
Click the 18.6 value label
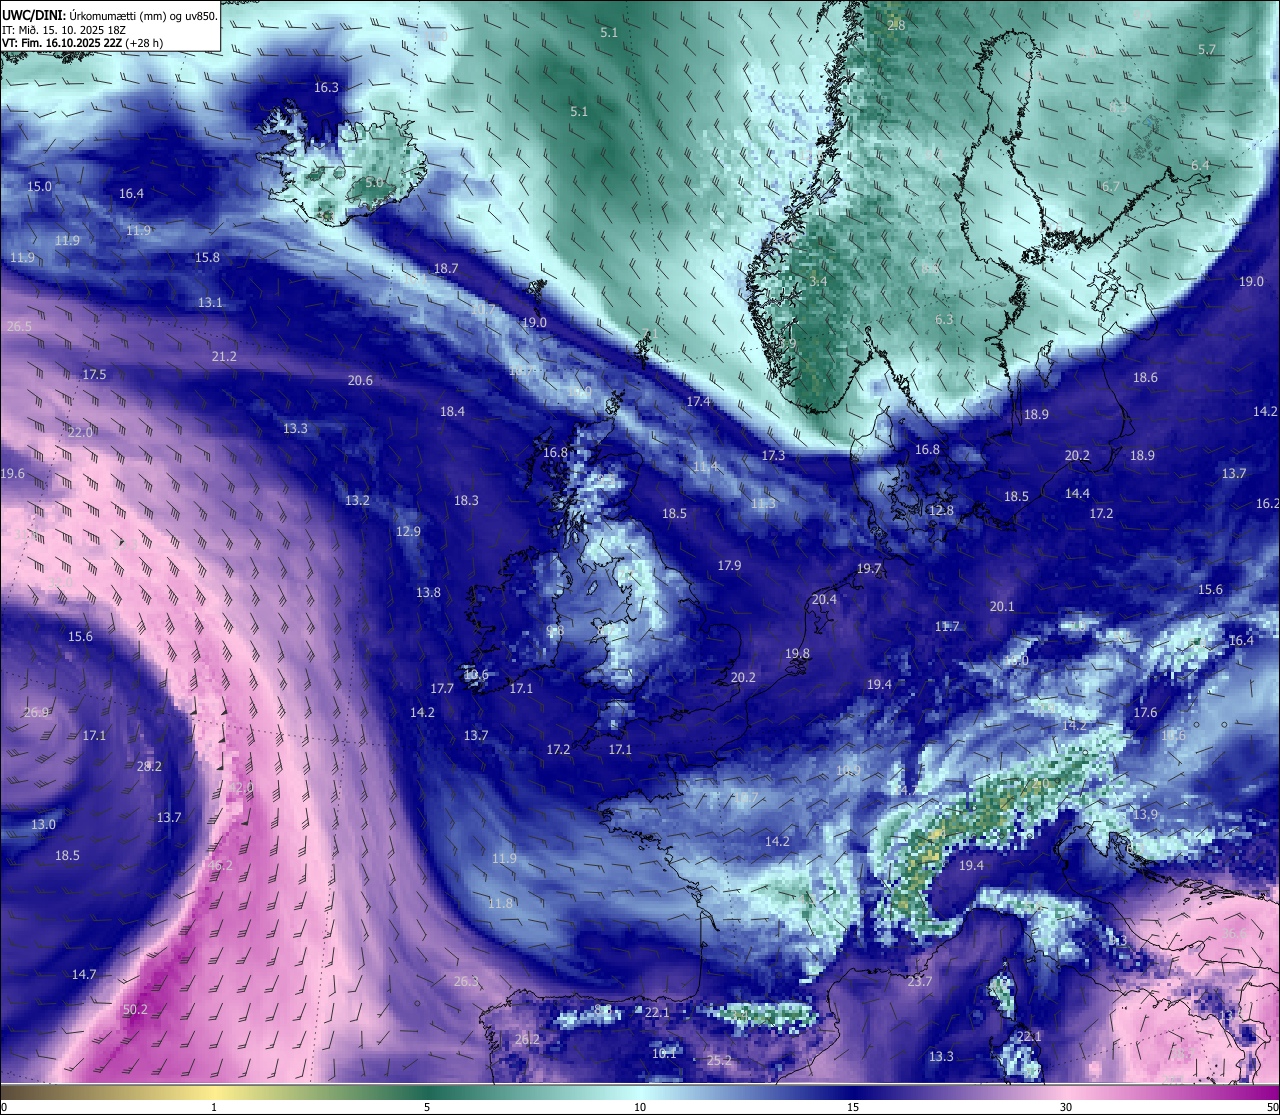(1145, 378)
